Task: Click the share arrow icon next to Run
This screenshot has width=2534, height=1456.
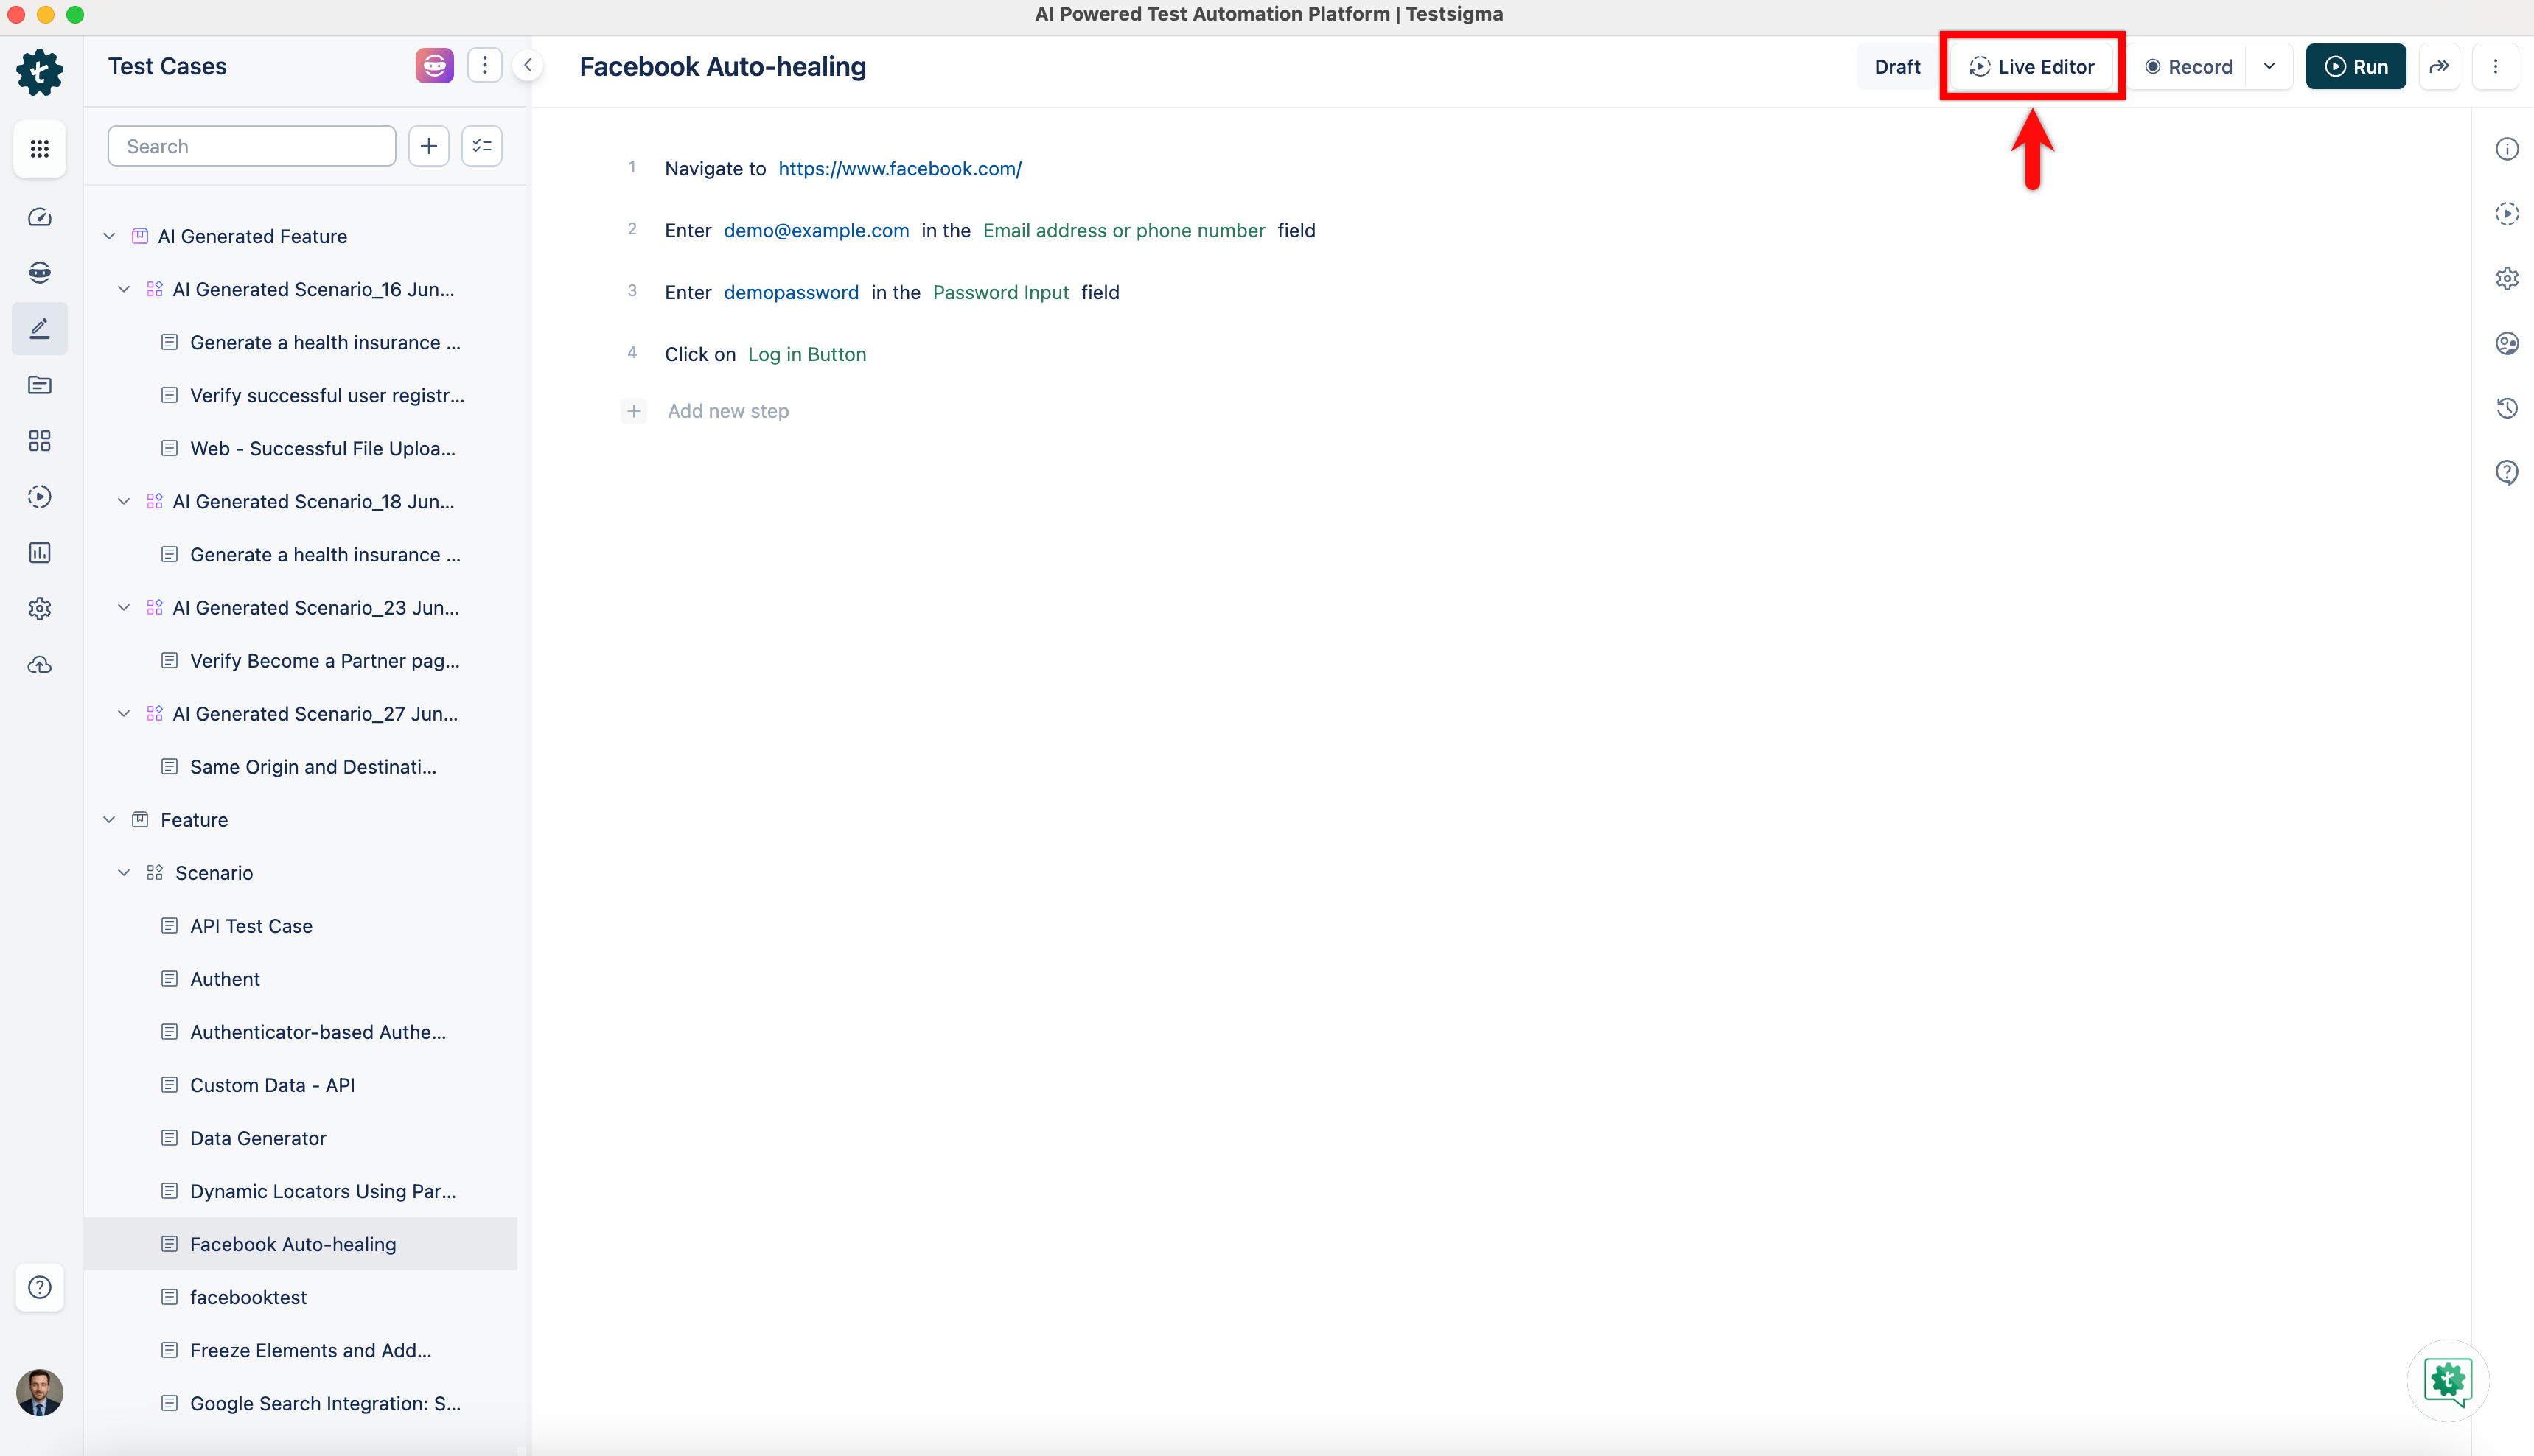Action: (2439, 67)
